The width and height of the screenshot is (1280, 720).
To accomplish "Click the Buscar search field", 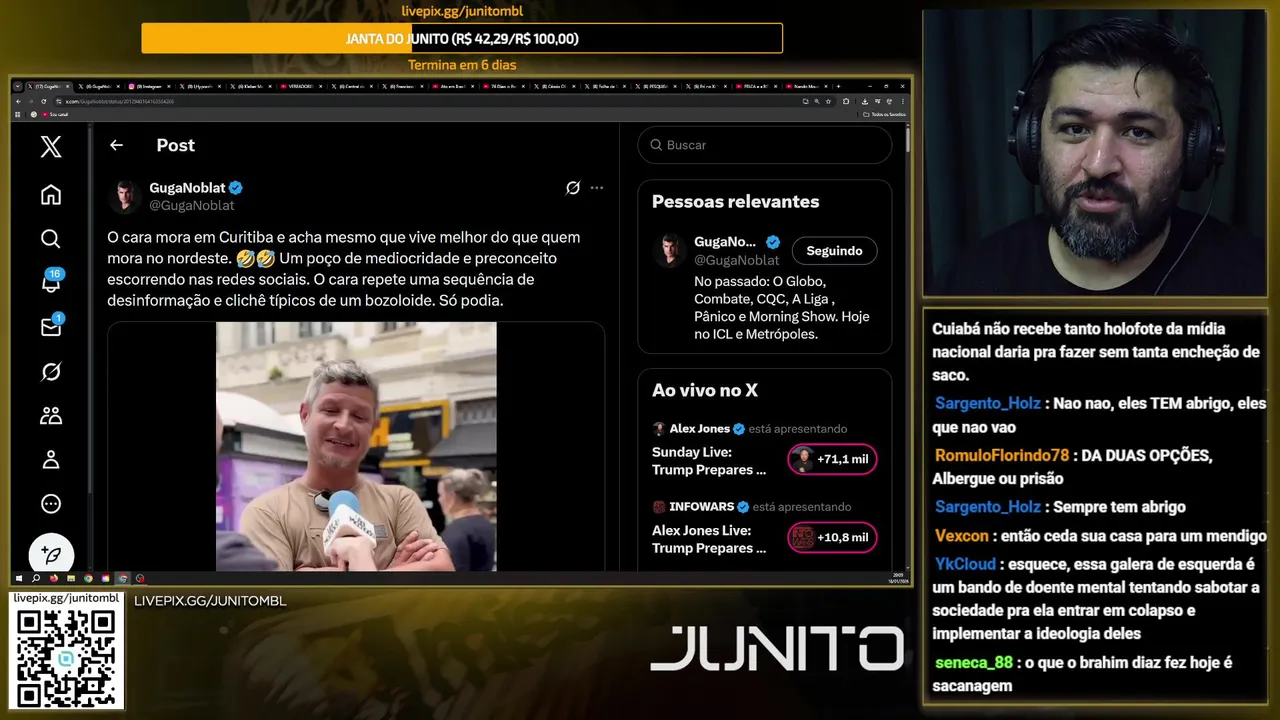I will pyautogui.click(x=765, y=145).
